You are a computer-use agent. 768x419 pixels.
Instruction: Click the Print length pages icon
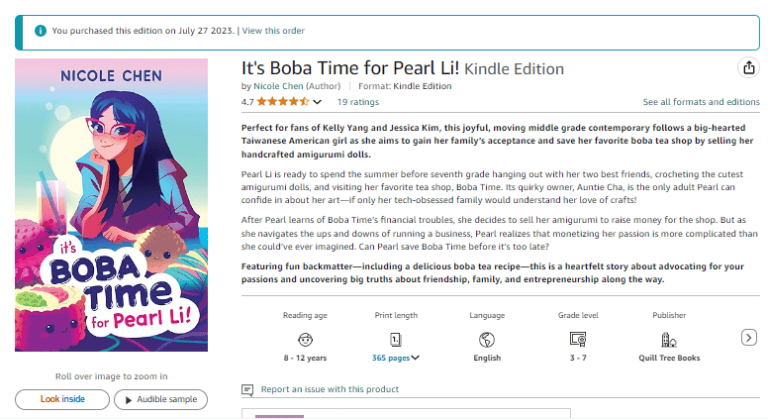(395, 339)
